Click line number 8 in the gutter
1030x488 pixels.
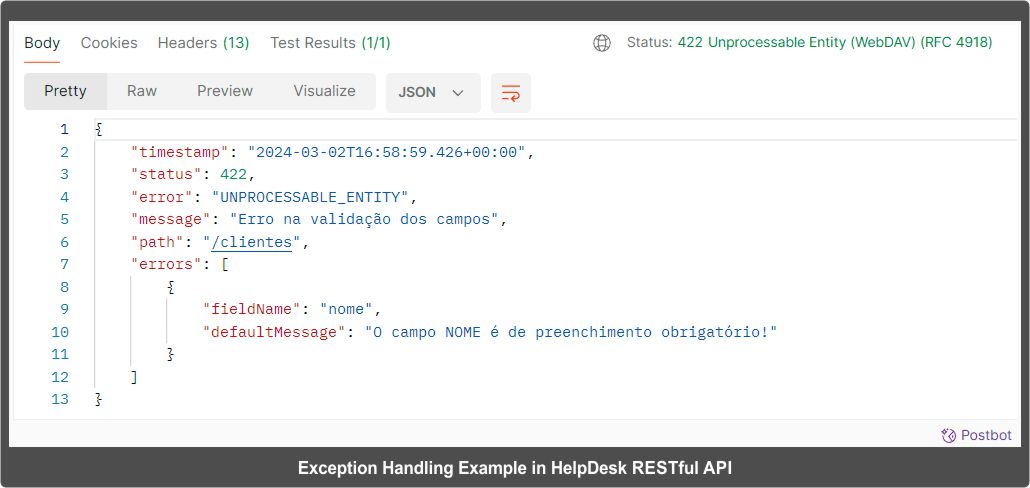click(64, 287)
